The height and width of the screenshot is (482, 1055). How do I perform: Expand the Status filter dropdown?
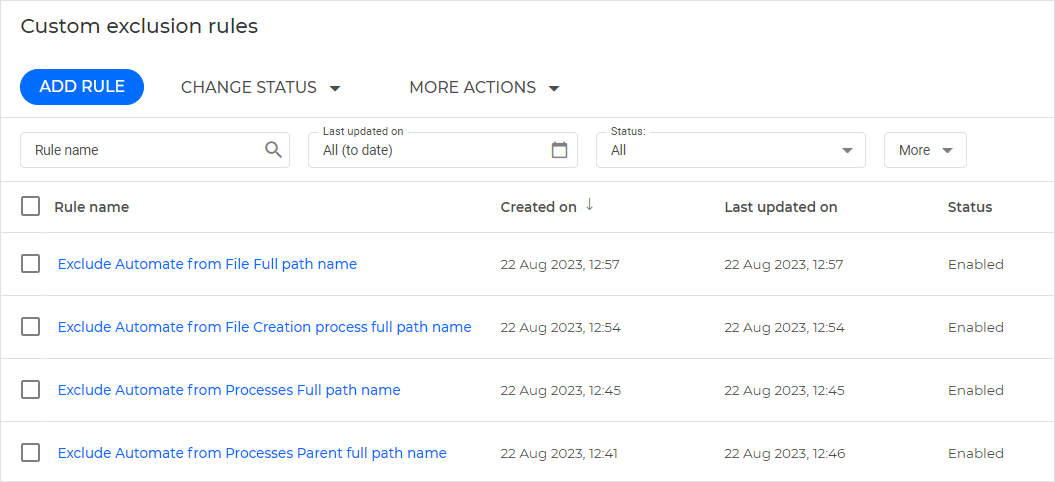731,150
